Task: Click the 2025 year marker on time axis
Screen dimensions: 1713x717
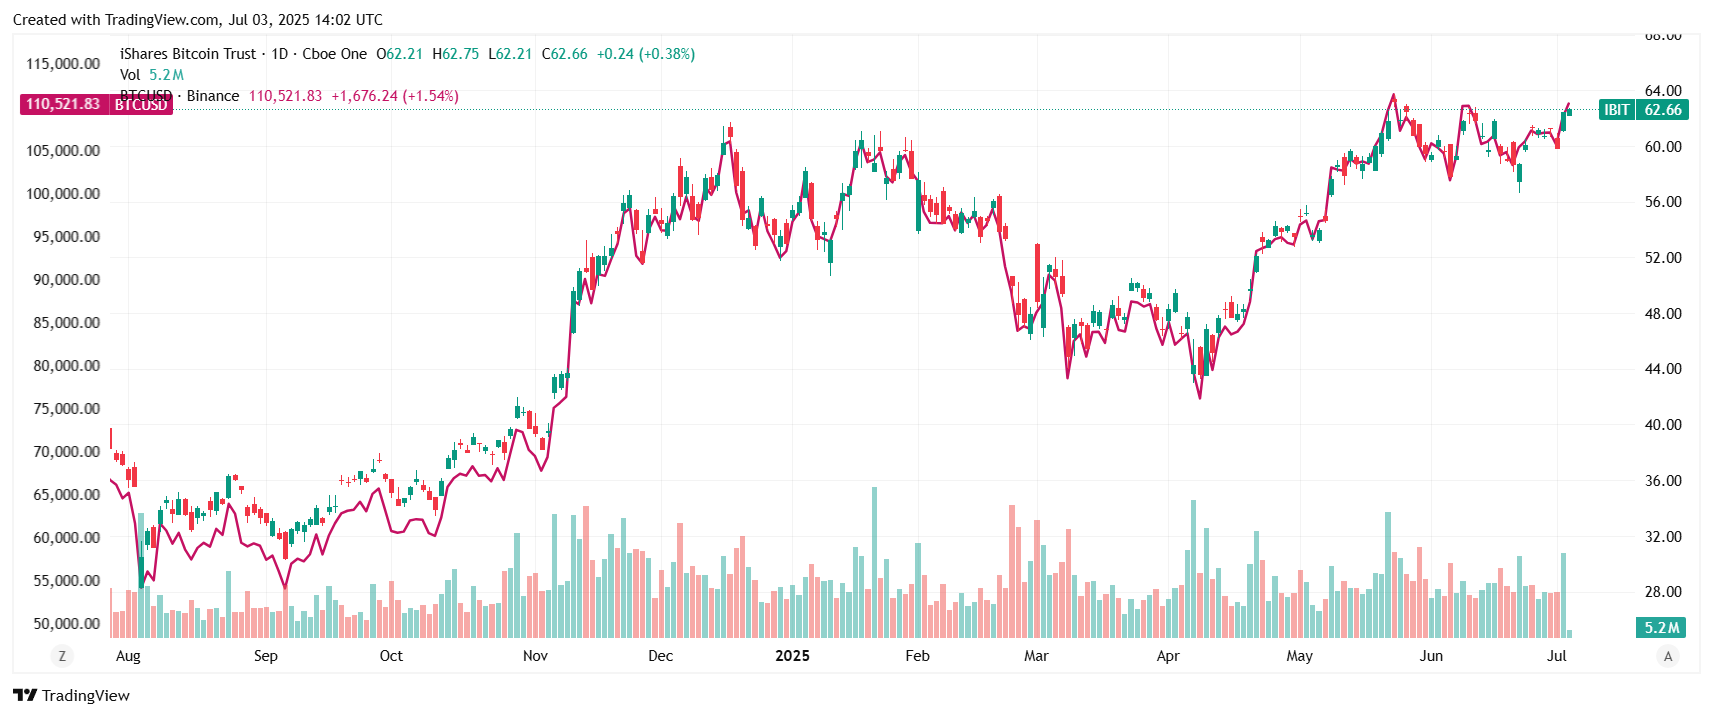Action: (x=792, y=656)
